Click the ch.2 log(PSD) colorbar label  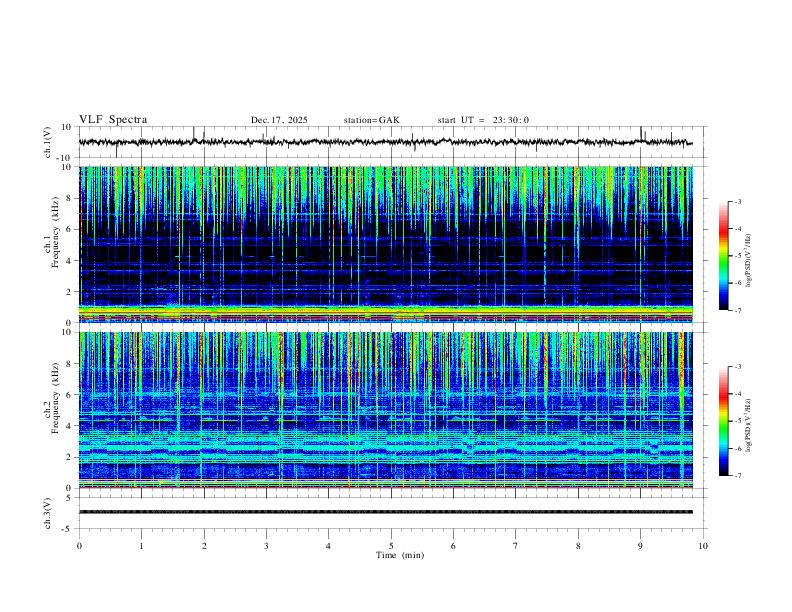(749, 425)
